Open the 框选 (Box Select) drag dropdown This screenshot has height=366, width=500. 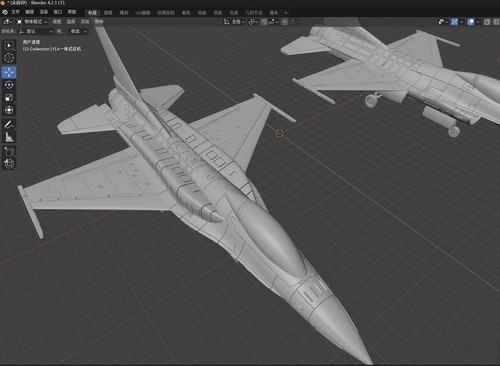(x=78, y=31)
